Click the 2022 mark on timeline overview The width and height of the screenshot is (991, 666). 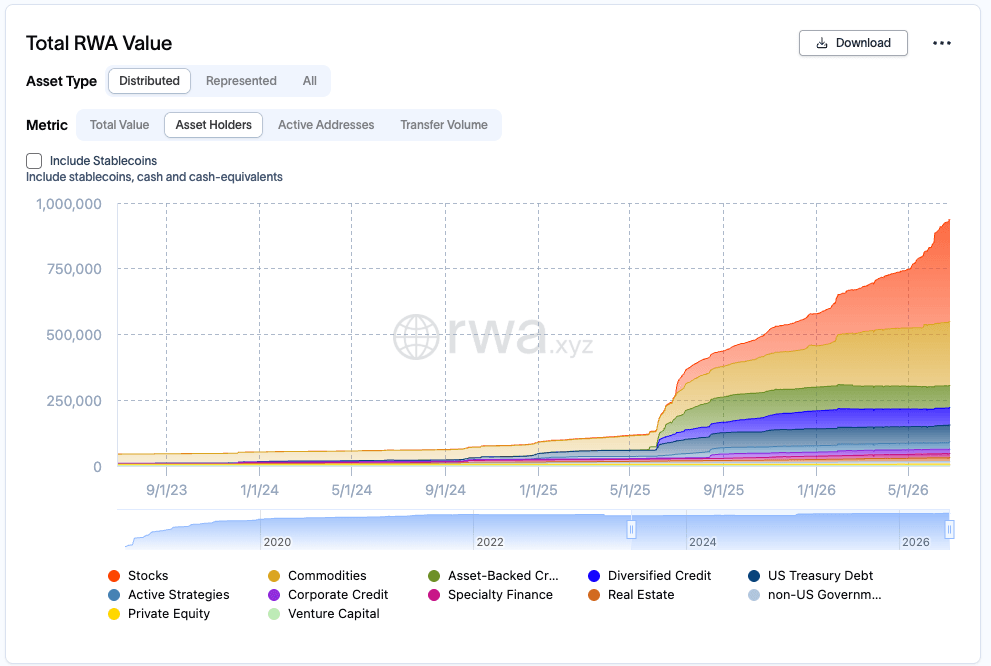(490, 542)
